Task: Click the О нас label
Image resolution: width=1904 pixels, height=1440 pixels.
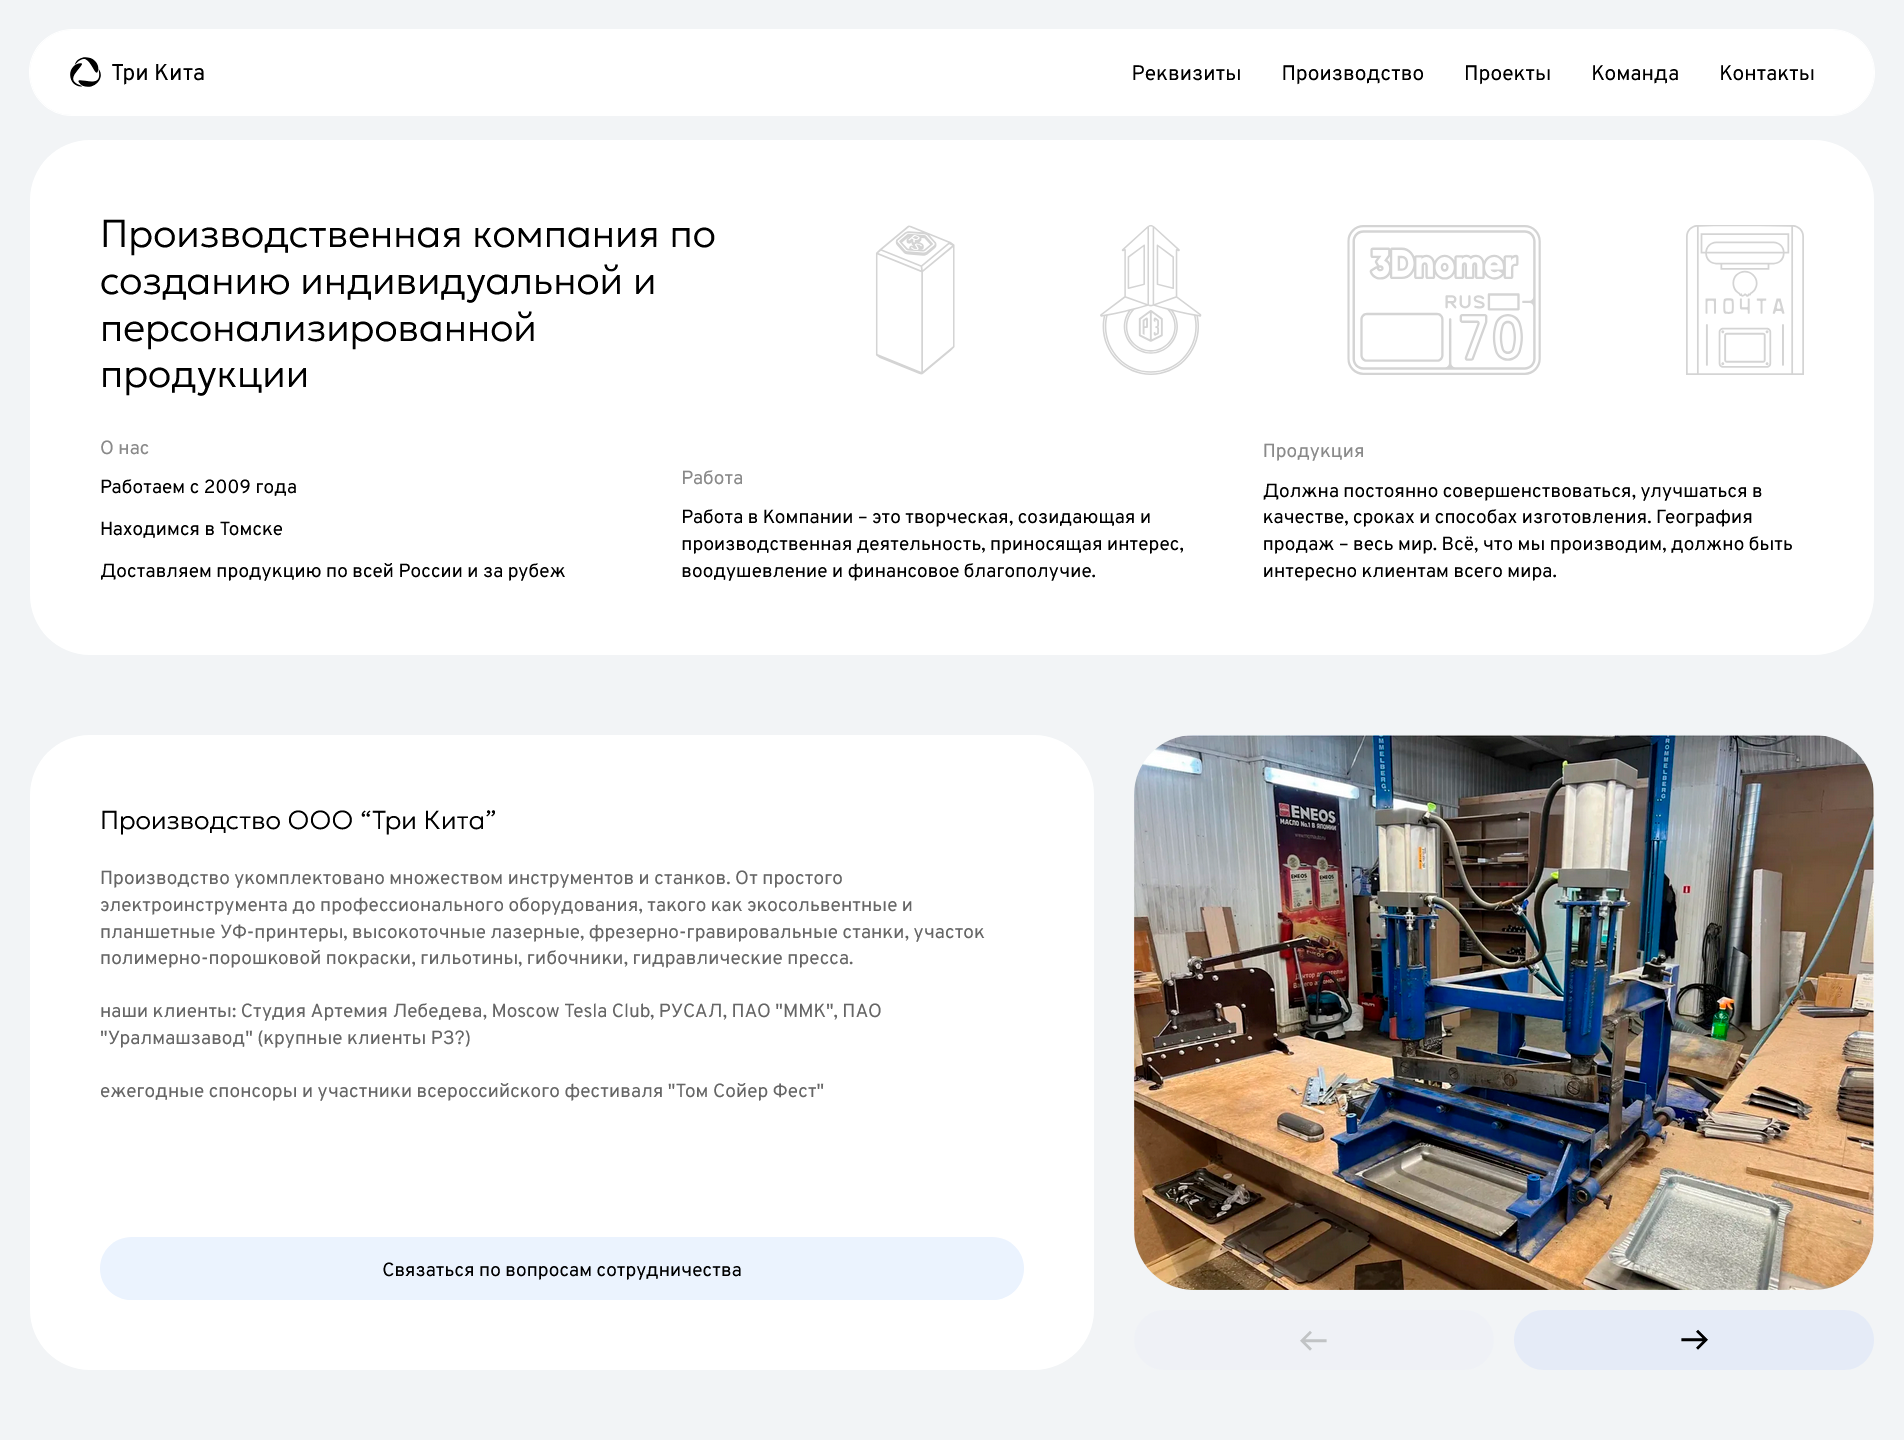Action: click(124, 448)
